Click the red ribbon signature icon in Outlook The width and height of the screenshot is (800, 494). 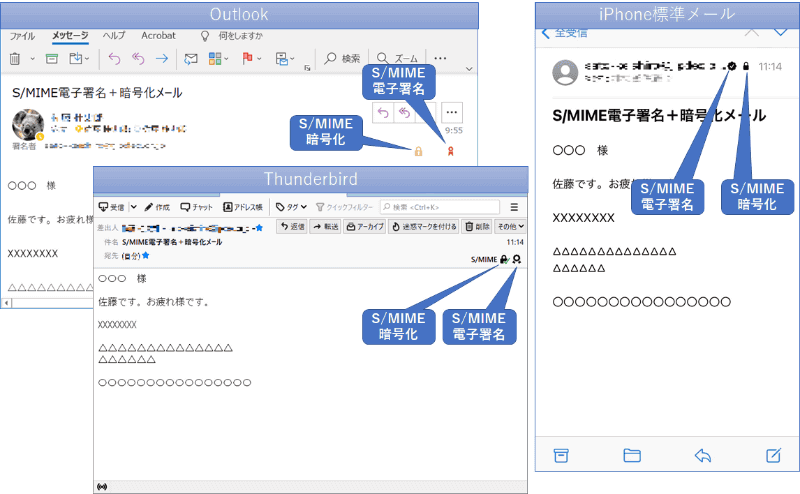[451, 151]
